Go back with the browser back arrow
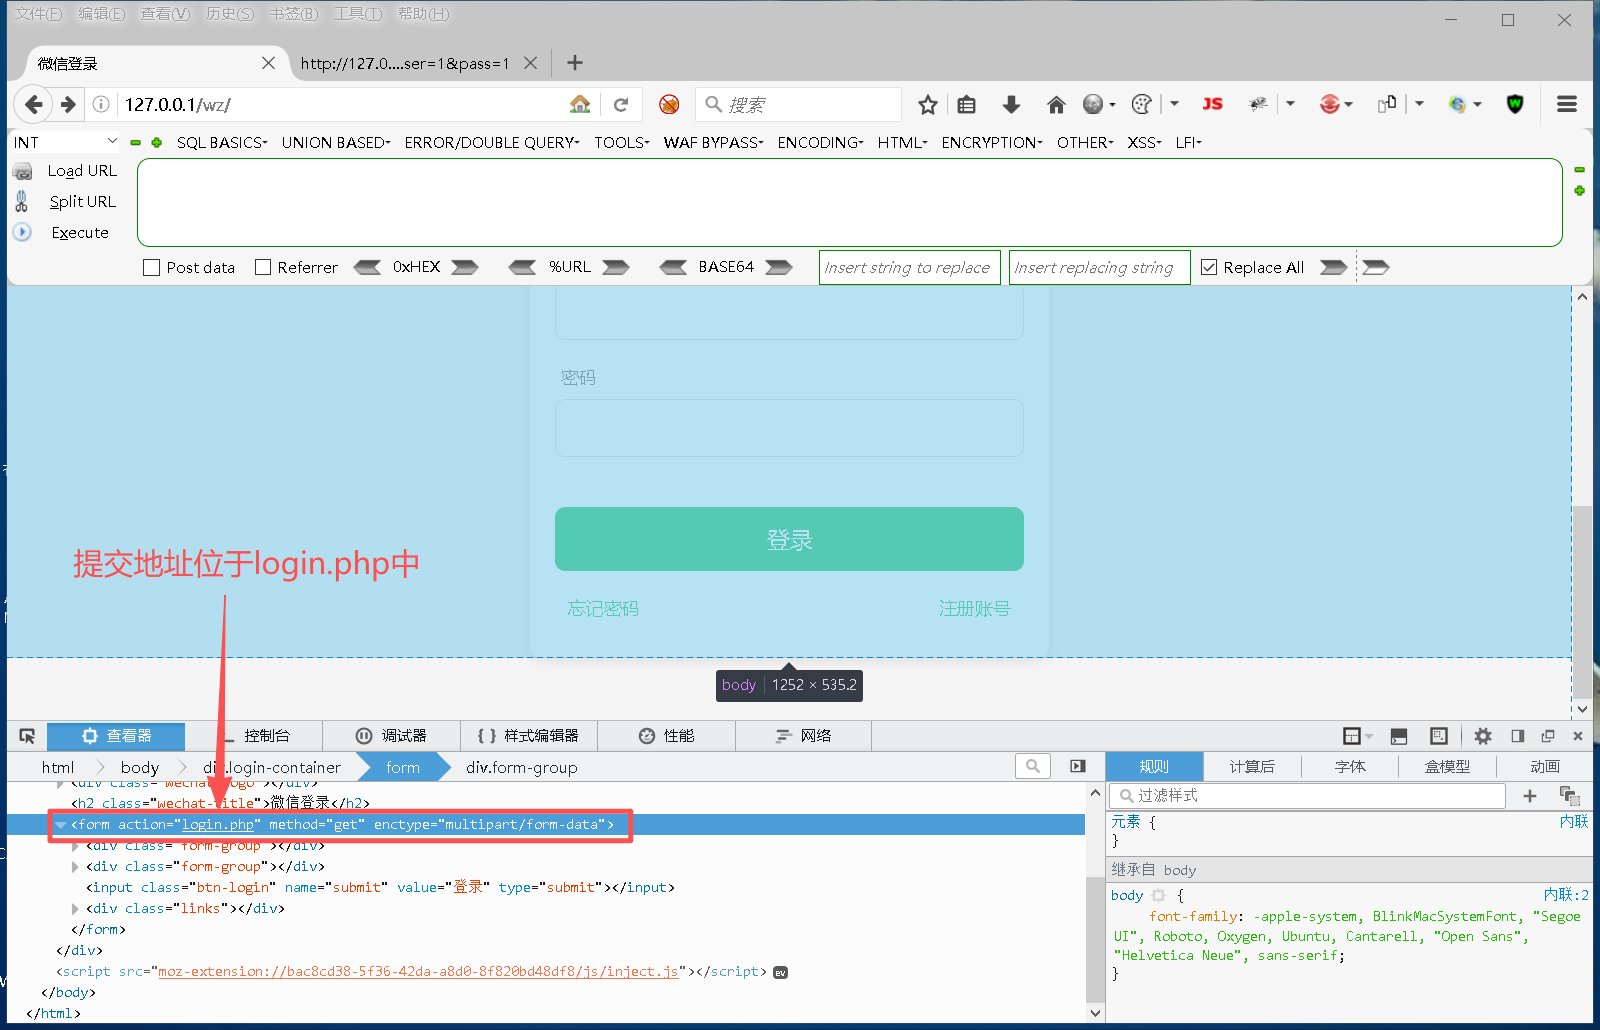 (x=34, y=104)
